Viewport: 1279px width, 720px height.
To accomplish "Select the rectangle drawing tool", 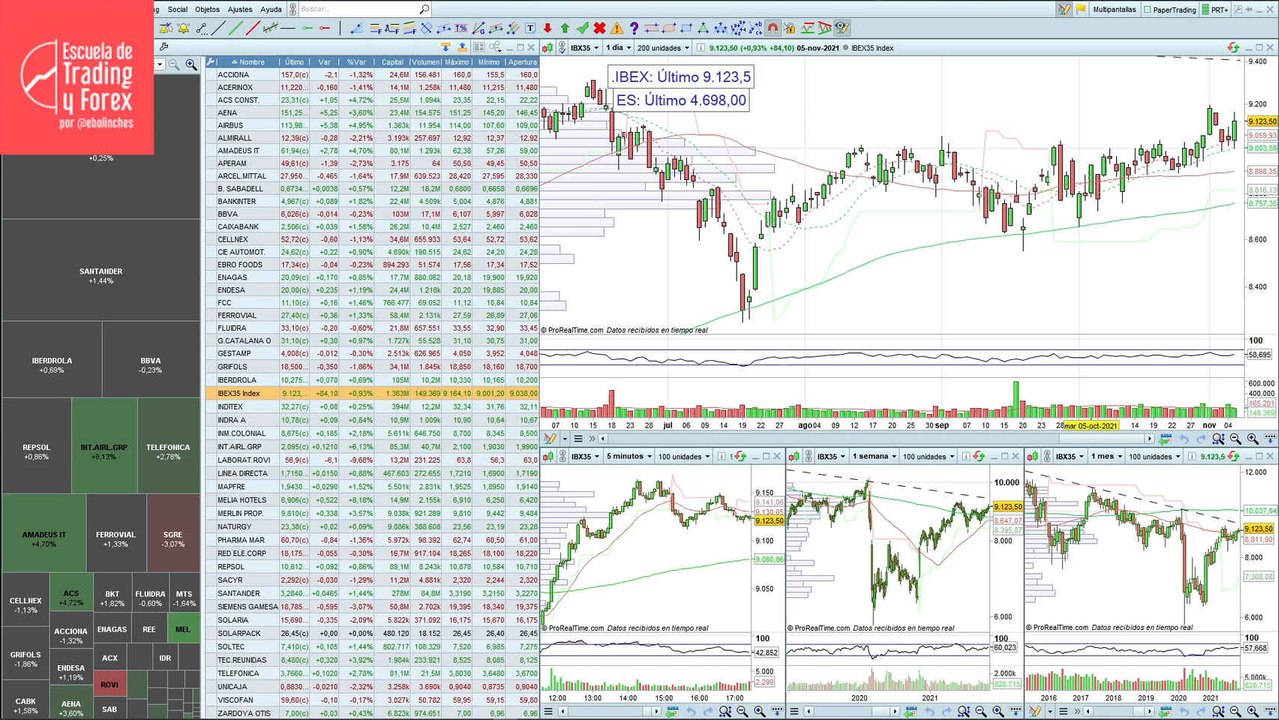I will point(686,29).
